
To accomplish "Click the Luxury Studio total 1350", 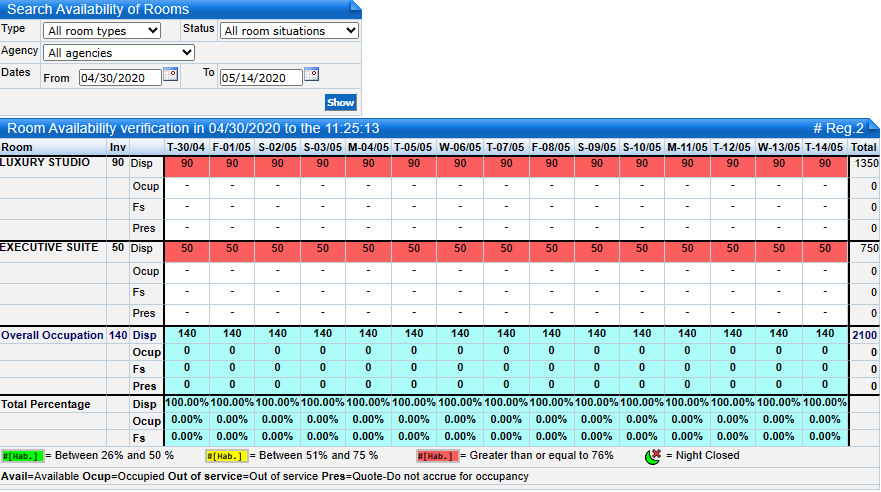I will click(x=866, y=163).
